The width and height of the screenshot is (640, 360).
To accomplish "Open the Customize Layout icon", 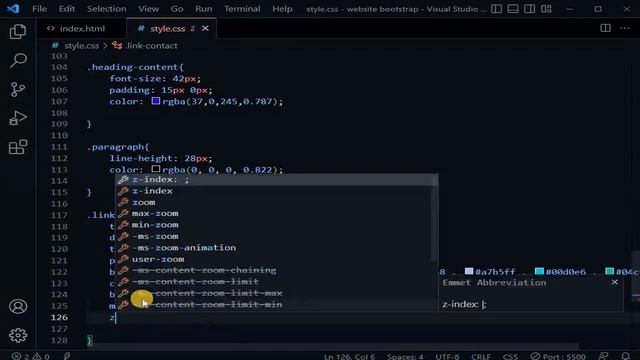I will 546,9.
